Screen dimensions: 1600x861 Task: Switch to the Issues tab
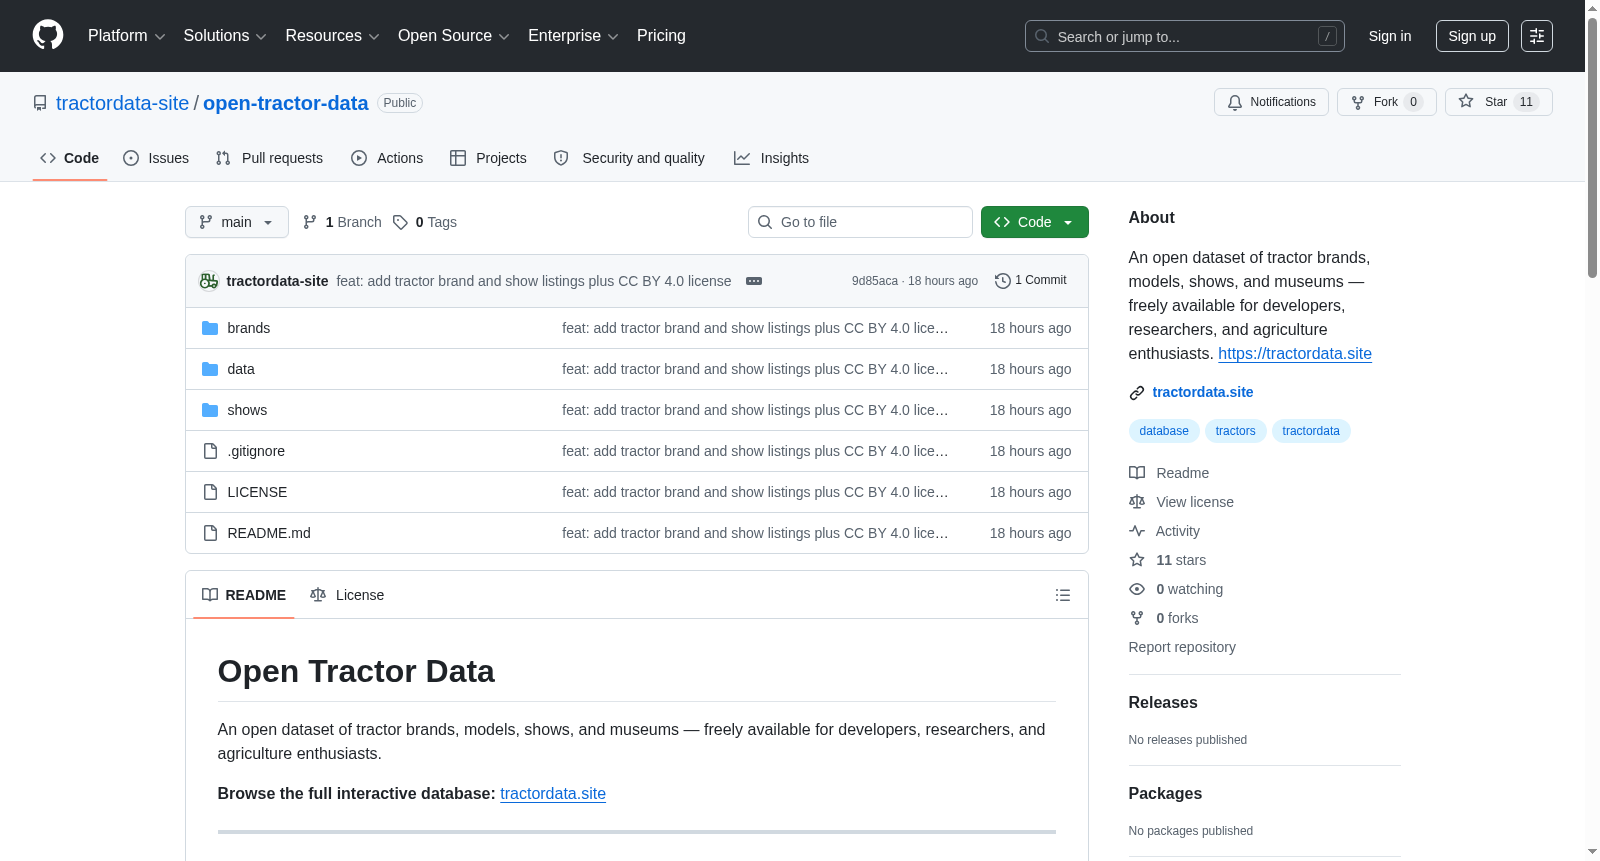click(156, 158)
